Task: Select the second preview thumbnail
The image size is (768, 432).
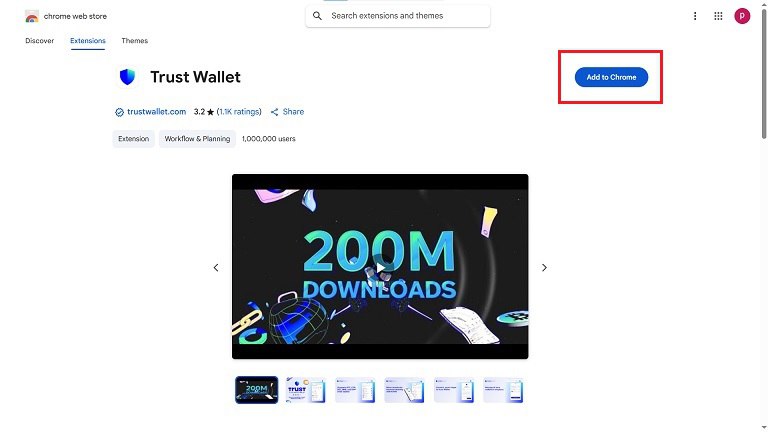Action: coord(306,390)
